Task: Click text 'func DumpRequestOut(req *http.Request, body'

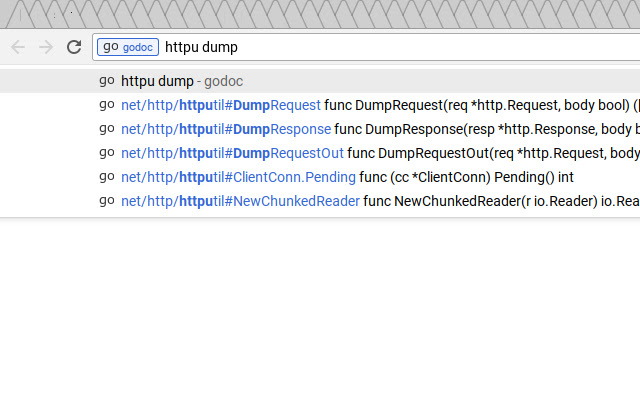Action: (493, 153)
